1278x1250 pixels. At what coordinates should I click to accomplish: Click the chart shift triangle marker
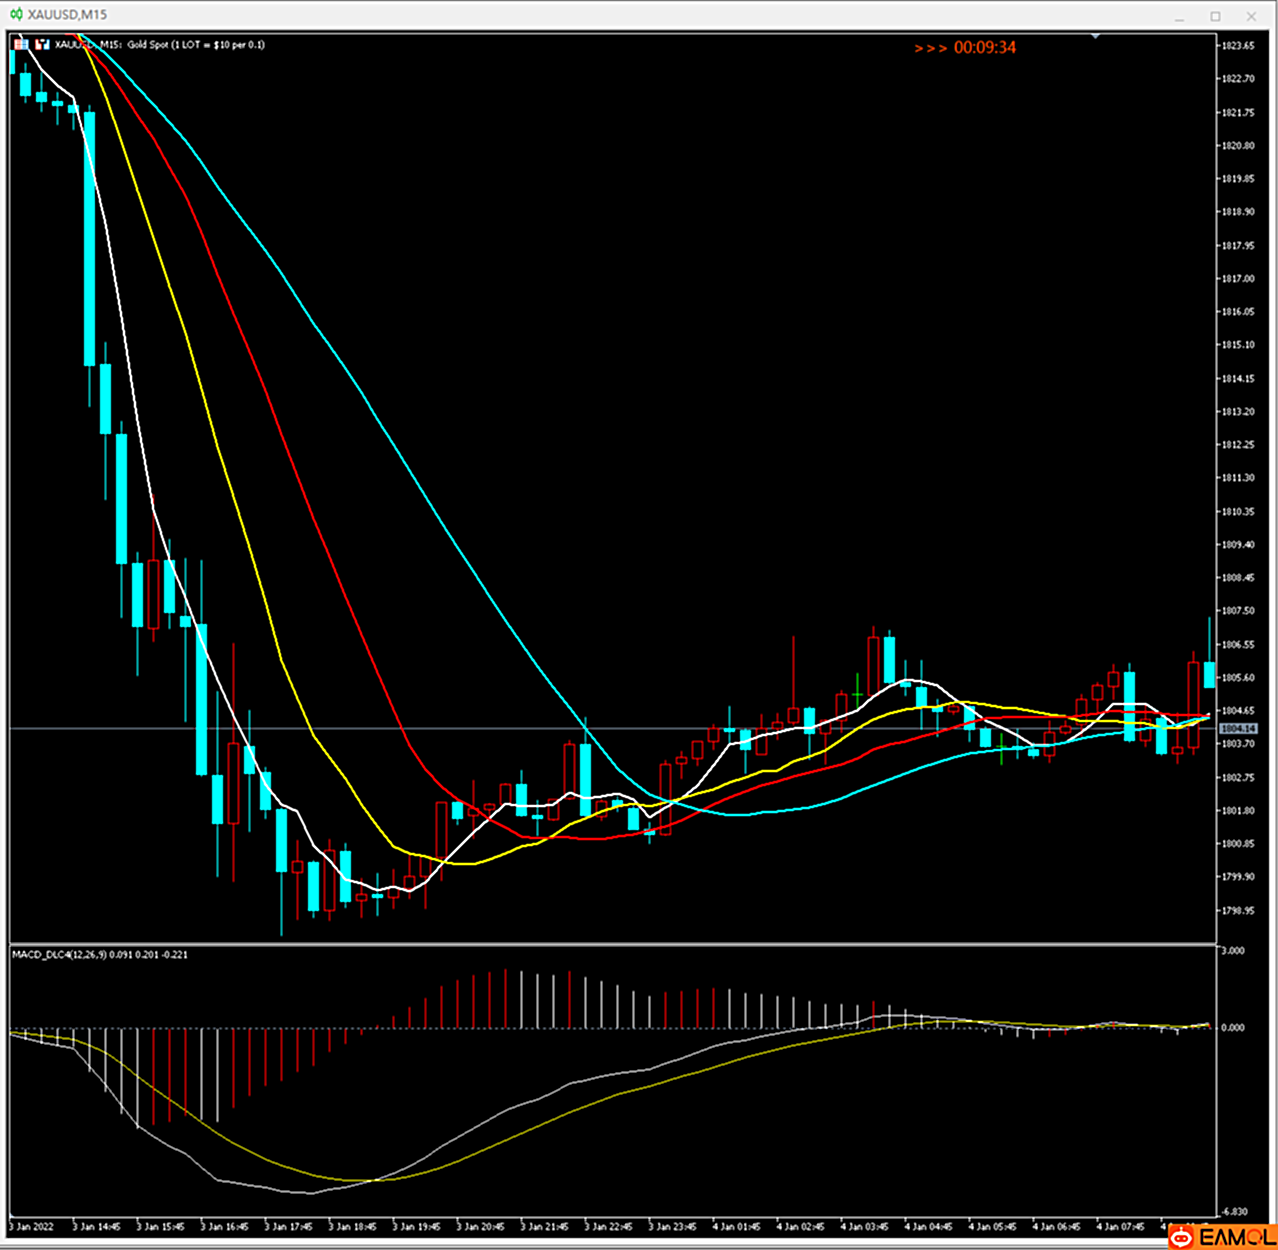[1096, 36]
